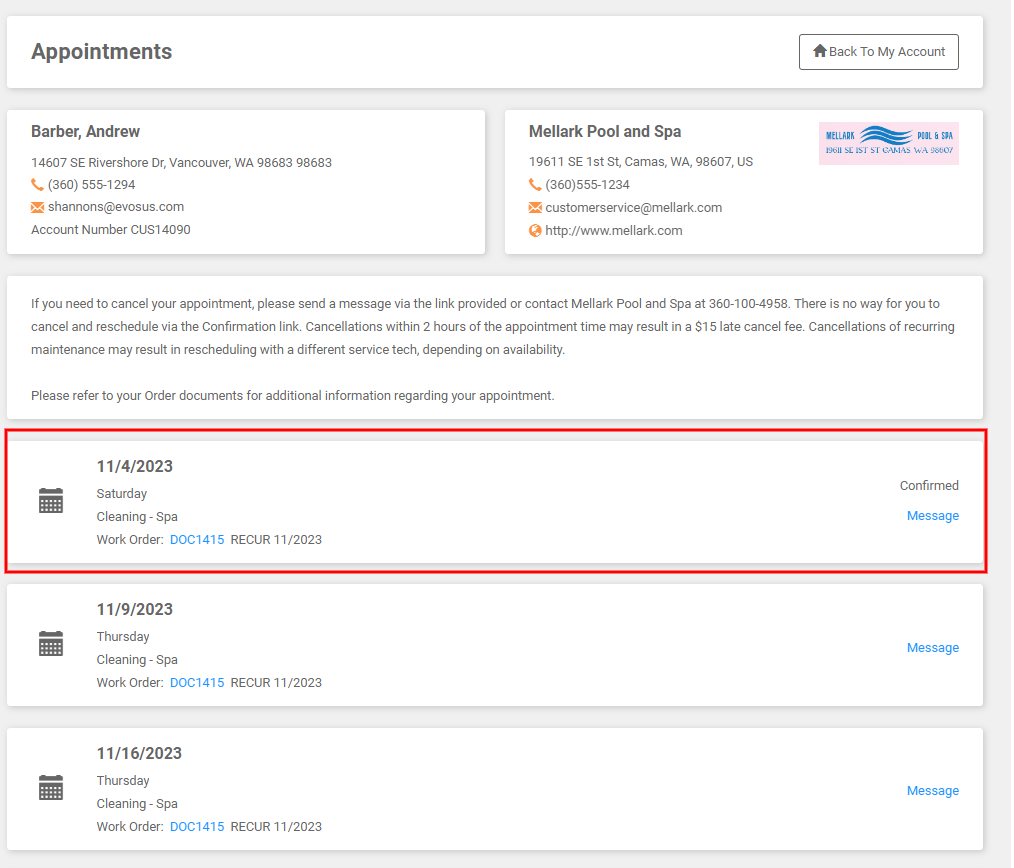Click the envelope icon beside shannons@evosus.com
1014x868 pixels.
[37, 207]
